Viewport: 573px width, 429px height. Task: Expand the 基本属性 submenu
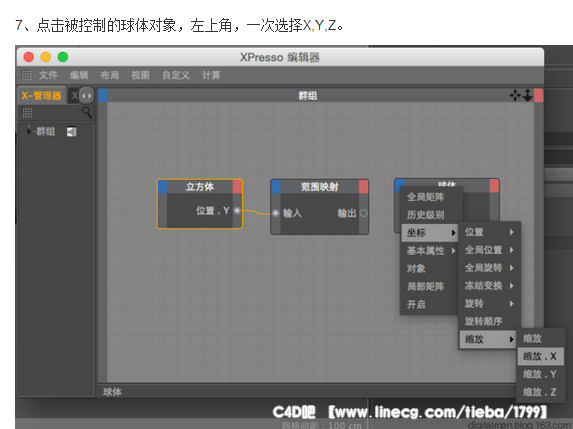[x=430, y=251]
